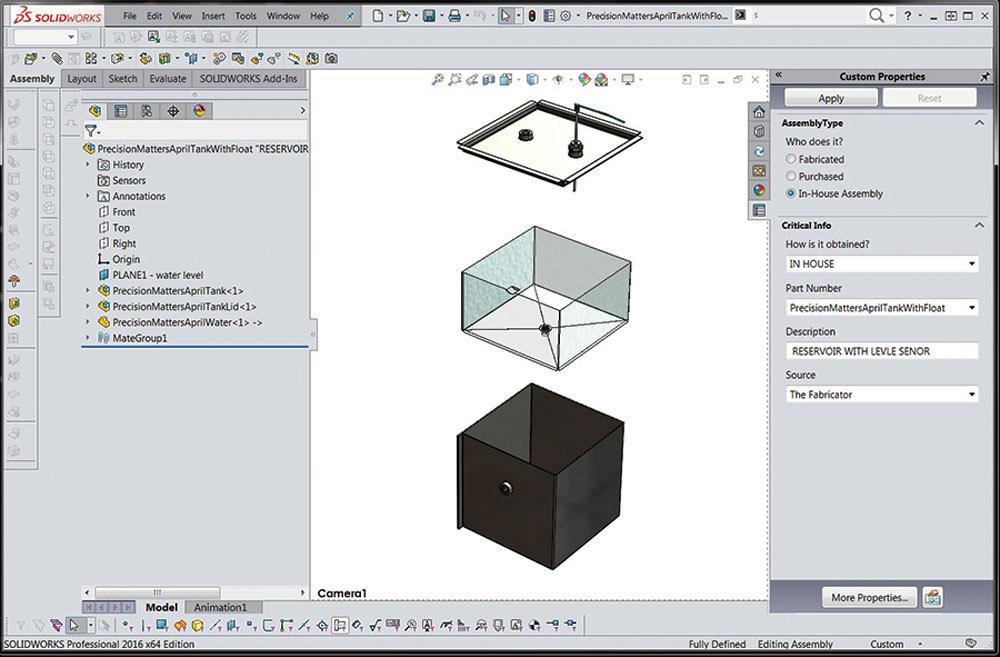Select the In-House Assembly radio button
The image size is (1000, 657).
coord(791,193)
